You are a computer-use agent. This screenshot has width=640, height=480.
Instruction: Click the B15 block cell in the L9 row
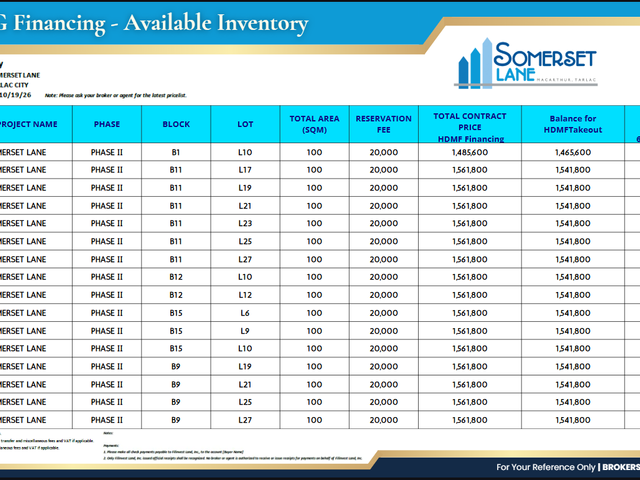(x=176, y=331)
